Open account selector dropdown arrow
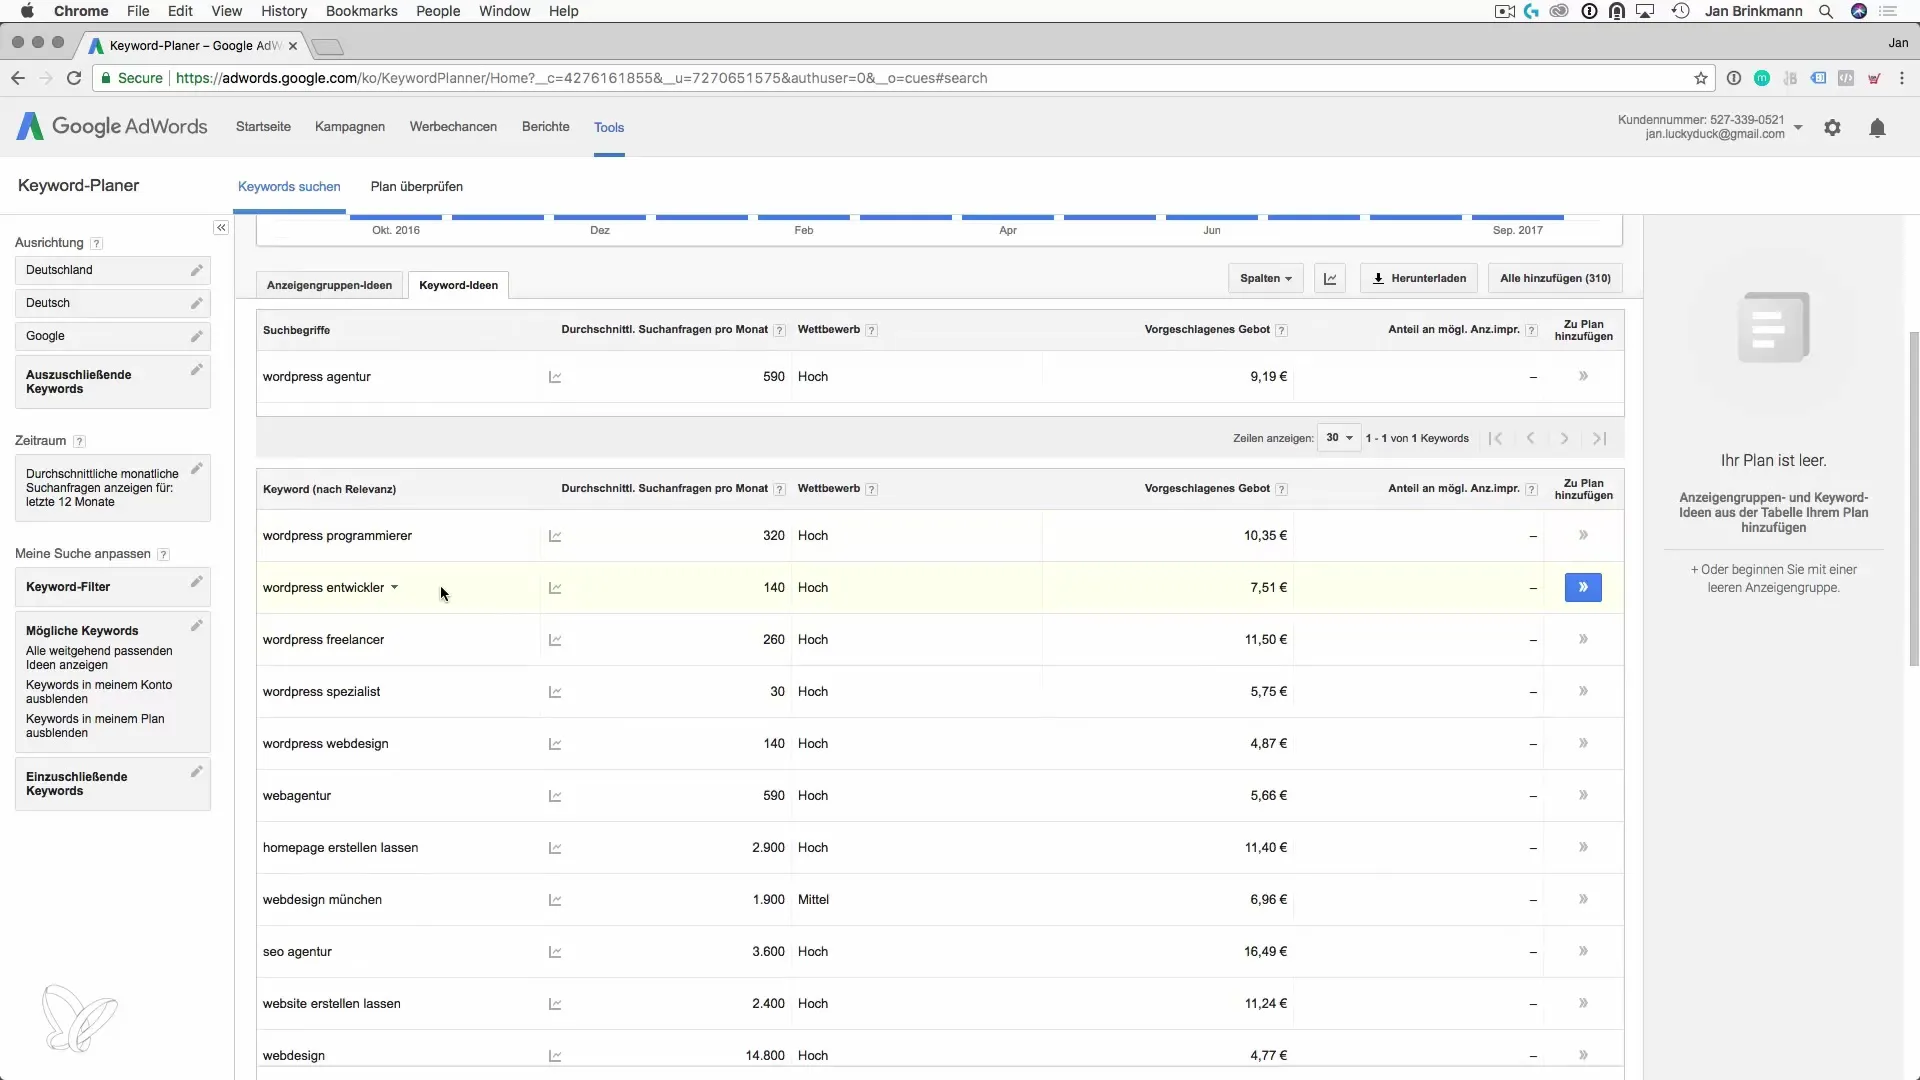The height and width of the screenshot is (1080, 1920). click(1798, 127)
